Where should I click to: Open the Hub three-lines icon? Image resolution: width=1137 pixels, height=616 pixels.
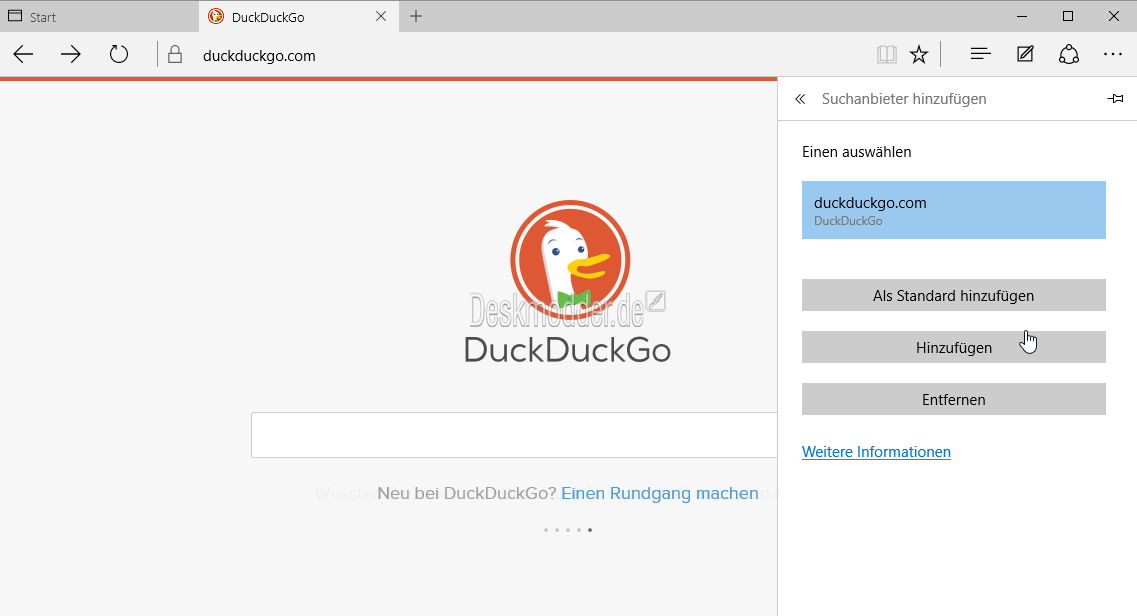[x=980, y=54]
